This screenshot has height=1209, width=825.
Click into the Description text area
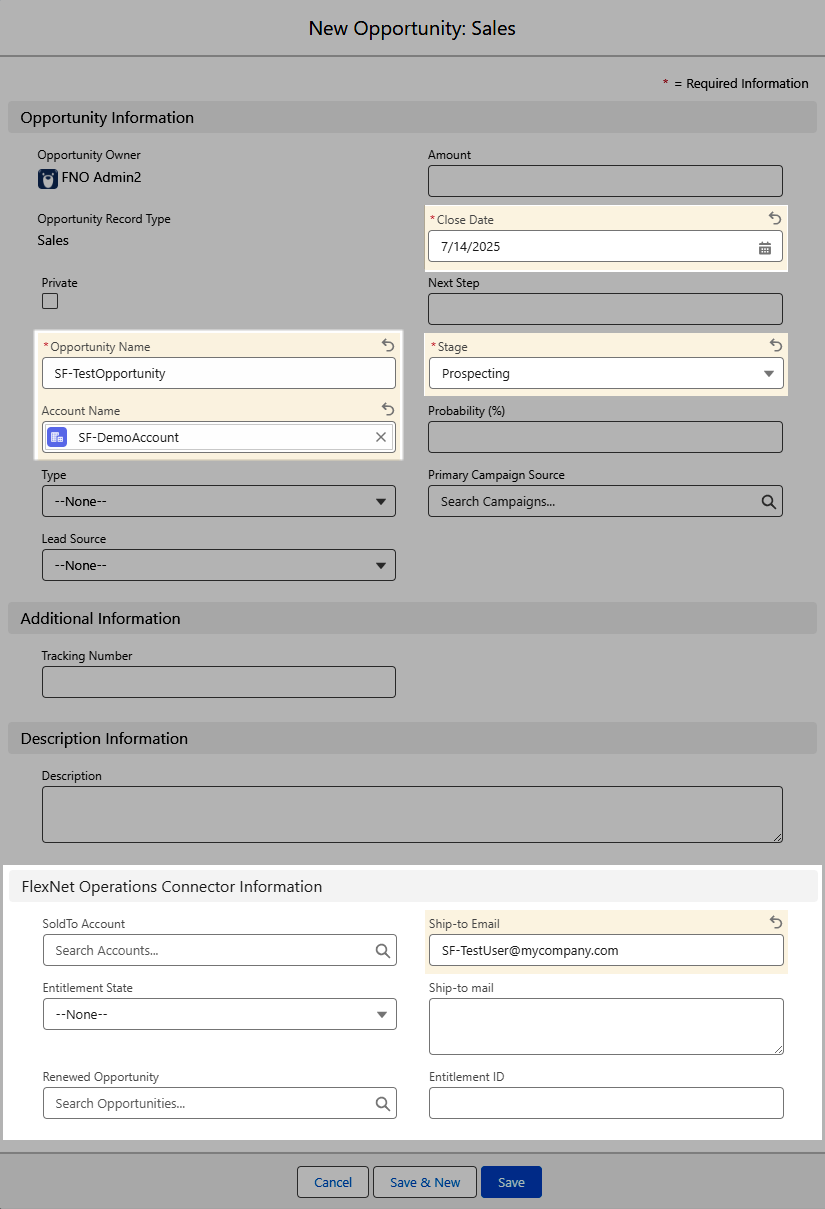pos(412,814)
